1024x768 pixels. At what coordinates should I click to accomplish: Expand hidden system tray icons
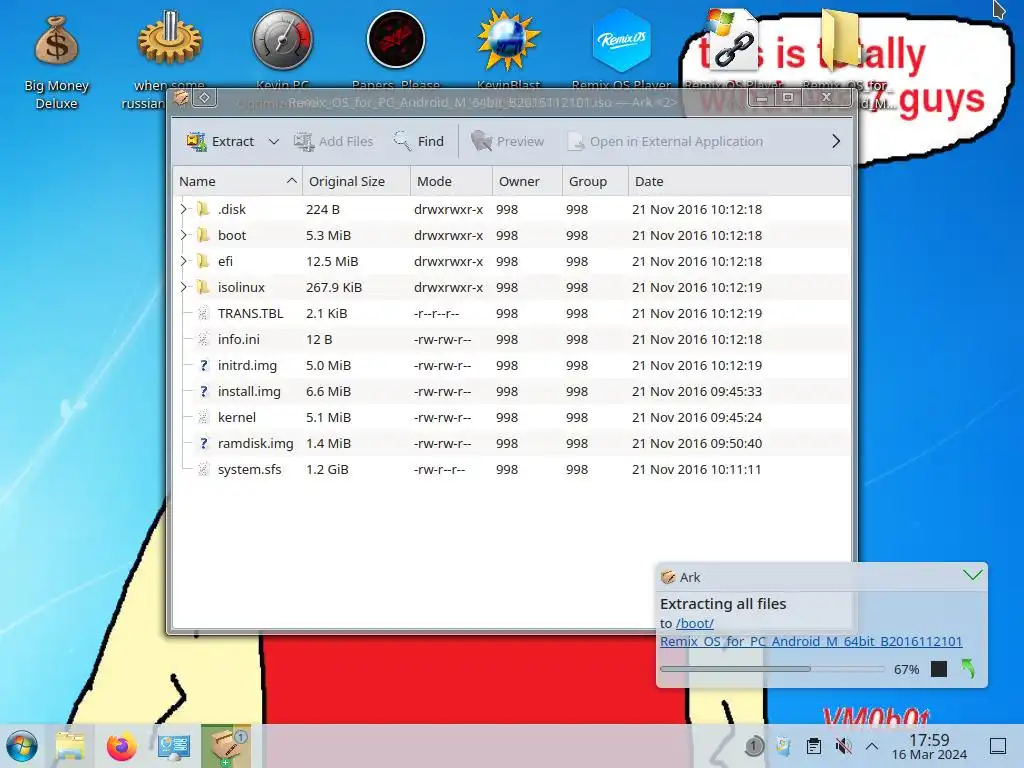pos(872,746)
